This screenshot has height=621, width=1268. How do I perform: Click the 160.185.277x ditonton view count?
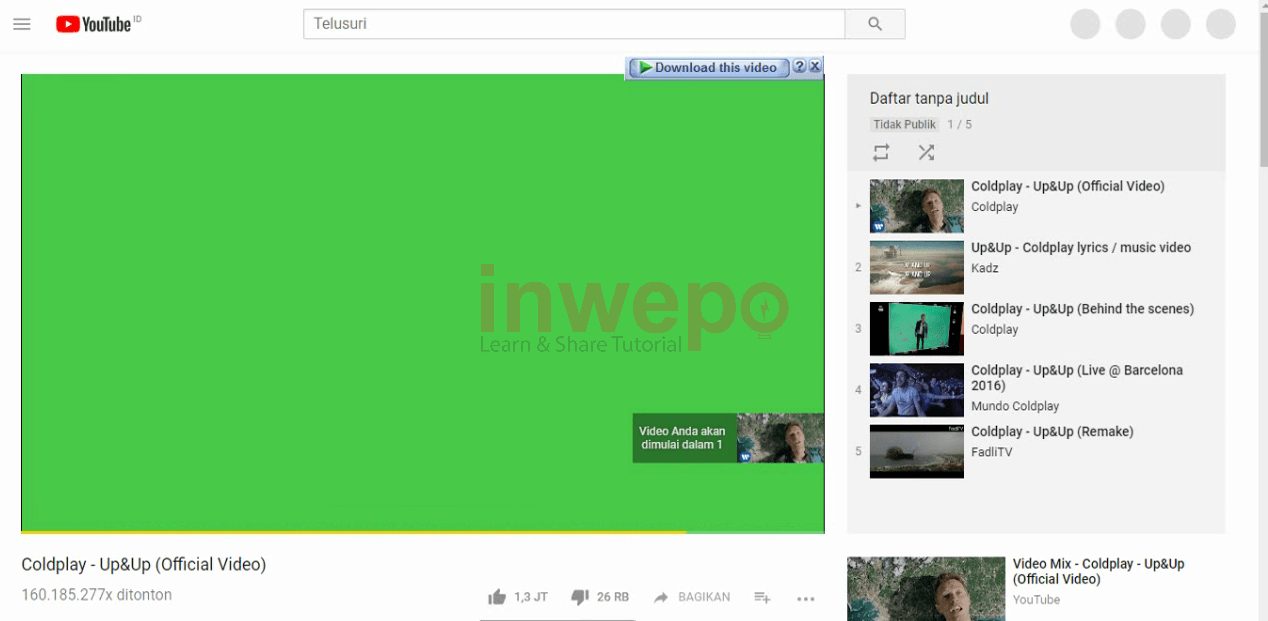(97, 595)
